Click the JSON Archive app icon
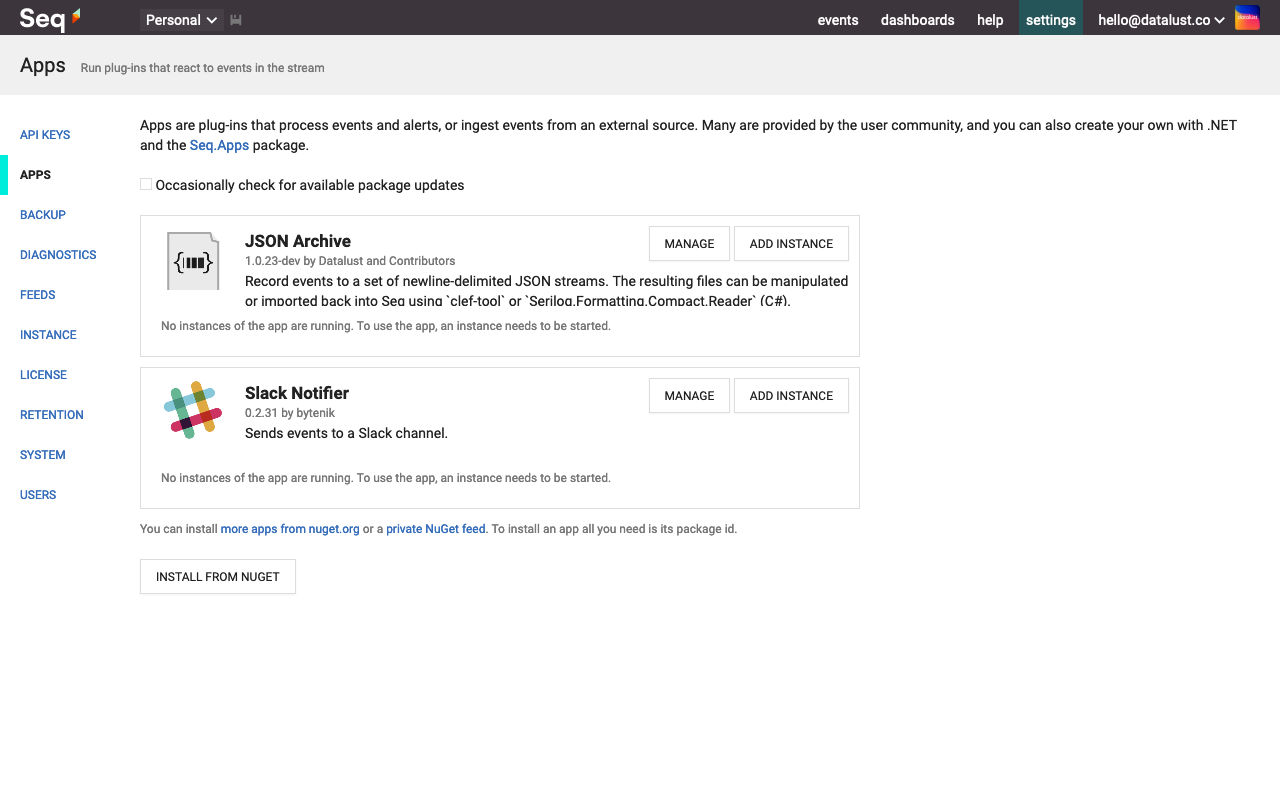1280x800 pixels. [x=193, y=261]
